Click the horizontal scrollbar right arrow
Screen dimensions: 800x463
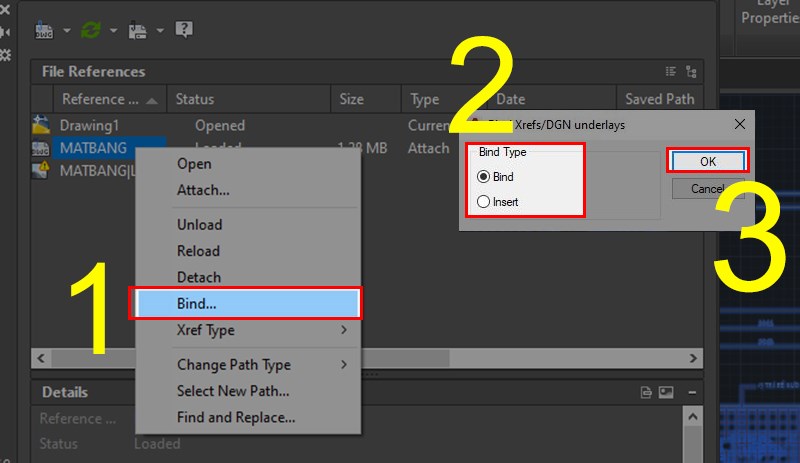(x=693, y=358)
